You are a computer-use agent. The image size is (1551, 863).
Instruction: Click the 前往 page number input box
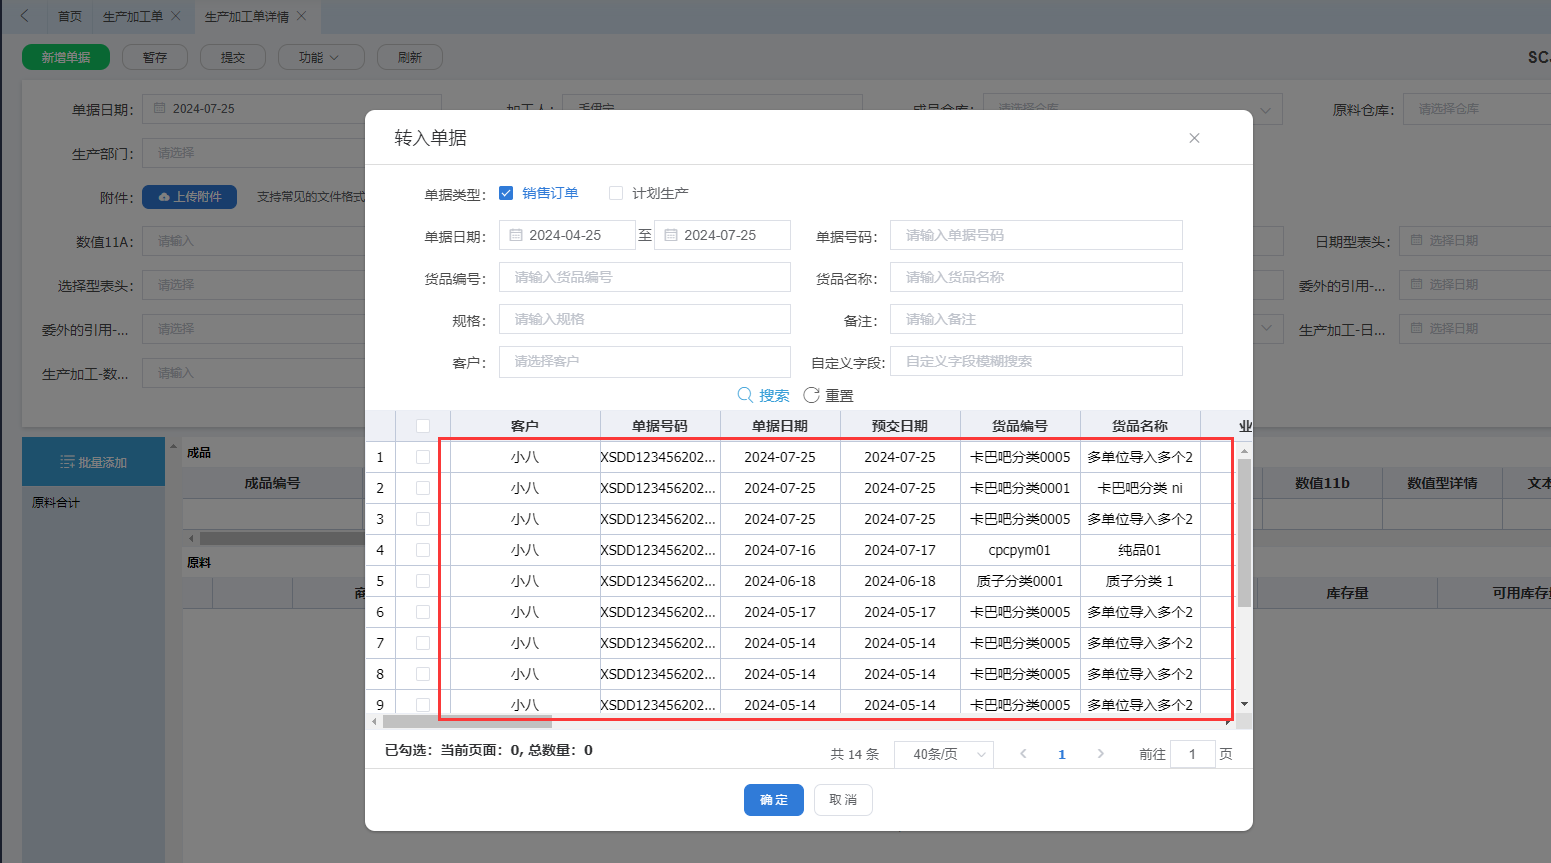click(x=1192, y=754)
